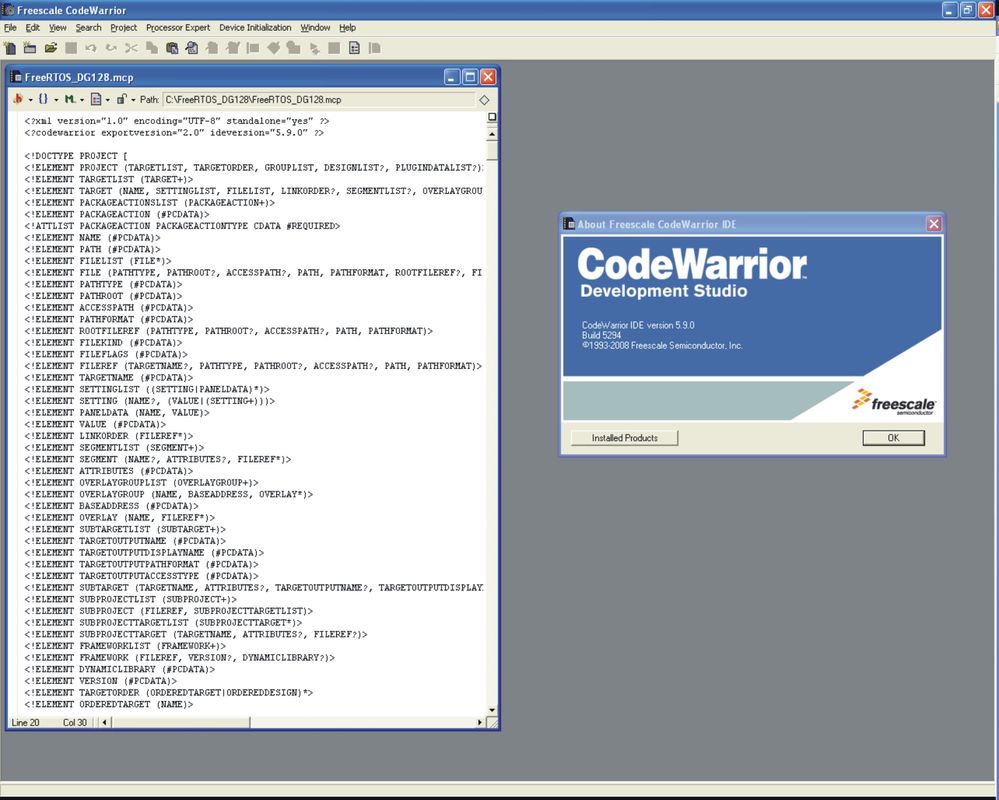This screenshot has width=999, height=800.
Task: Open the Project menu
Action: [124, 27]
